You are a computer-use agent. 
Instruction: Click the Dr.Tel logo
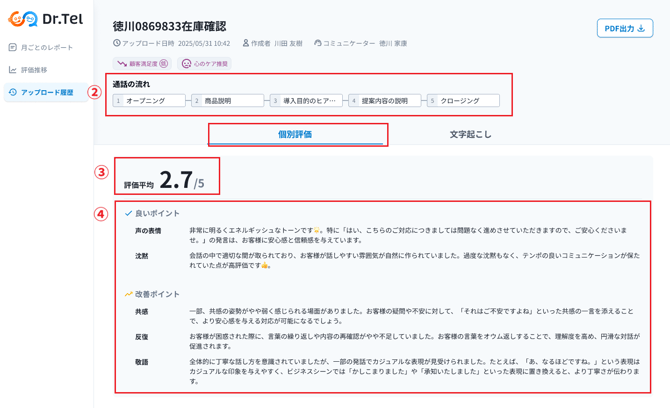tap(46, 19)
